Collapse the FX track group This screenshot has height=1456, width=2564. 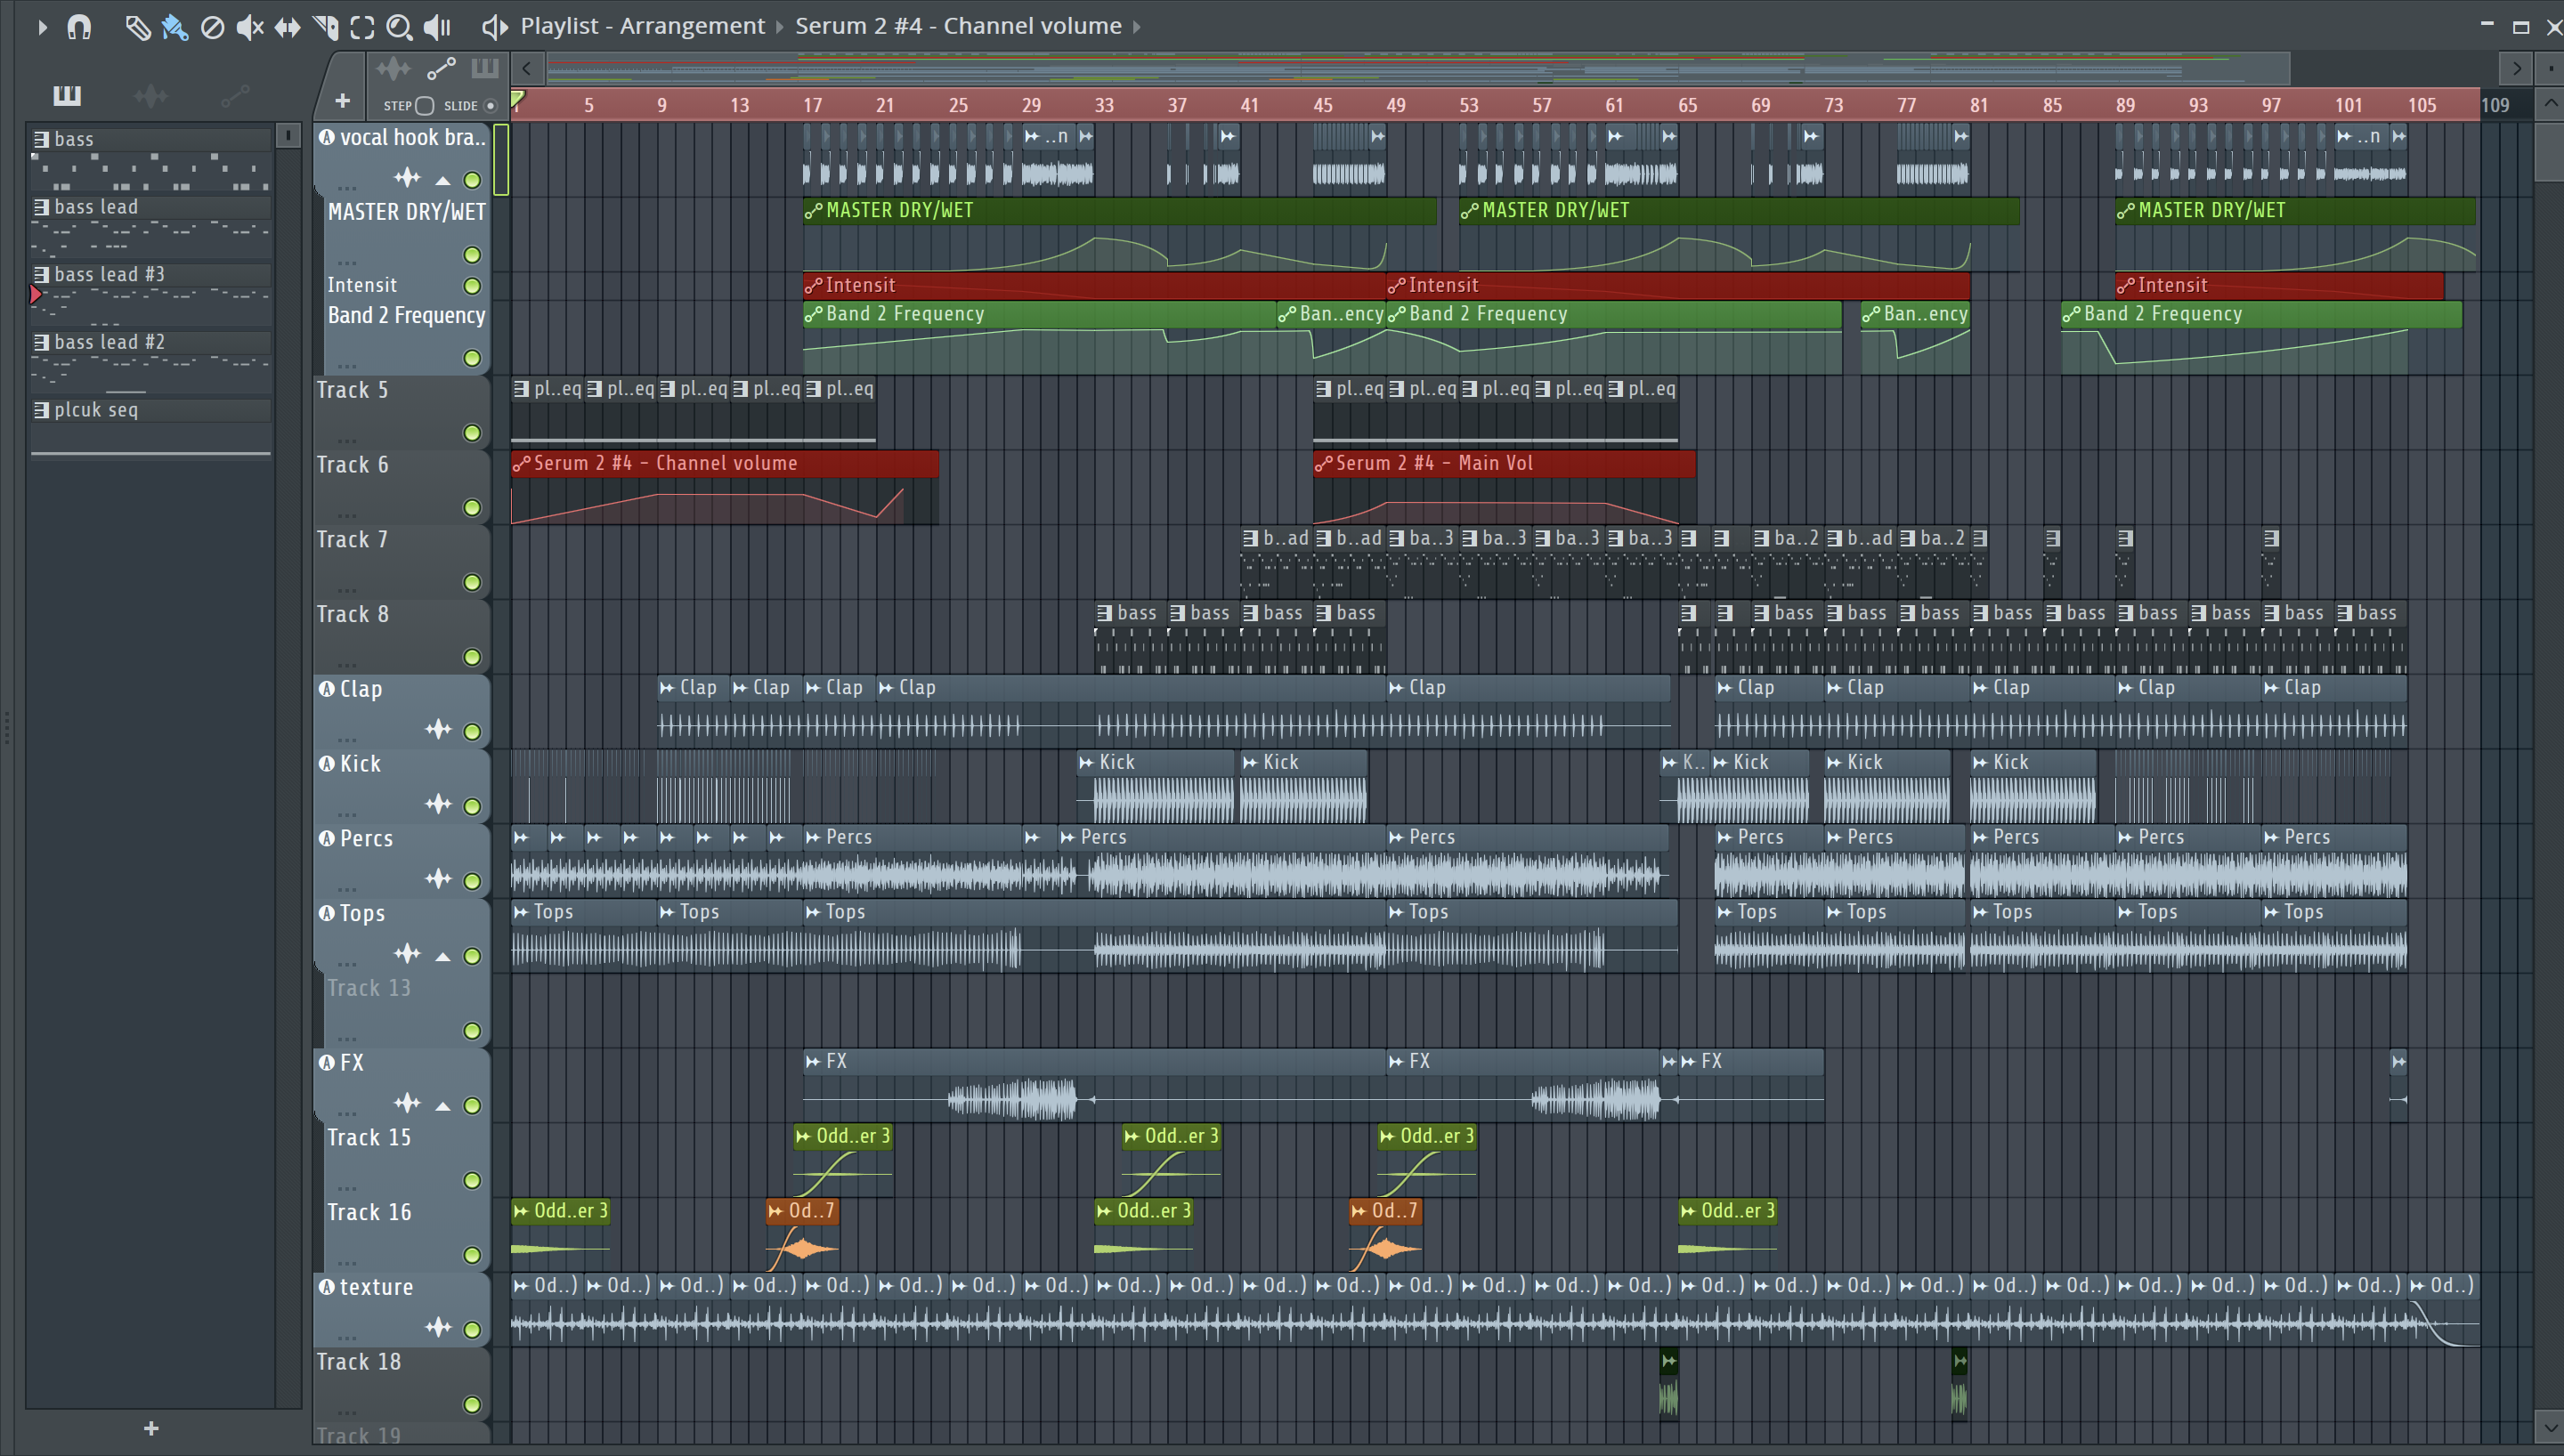click(442, 1106)
